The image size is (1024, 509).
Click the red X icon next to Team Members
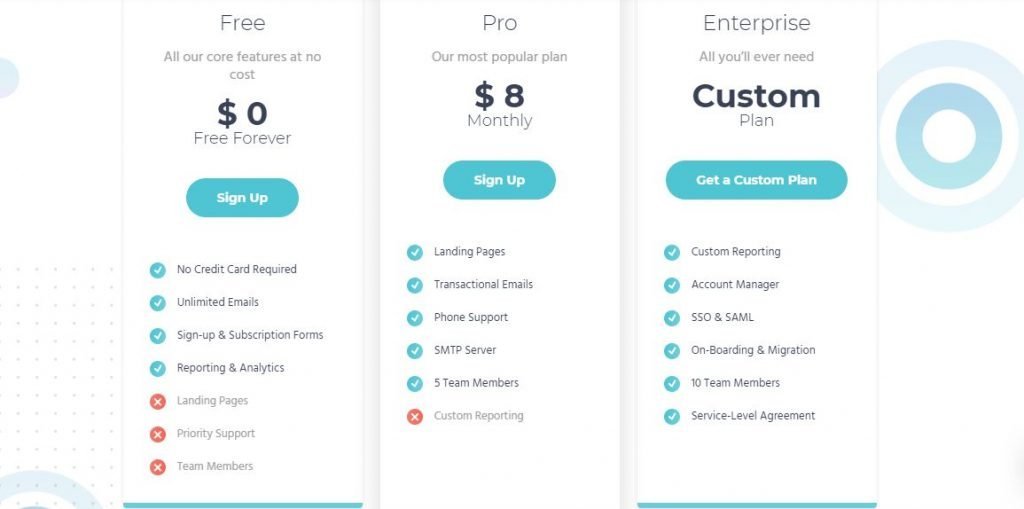tap(158, 467)
